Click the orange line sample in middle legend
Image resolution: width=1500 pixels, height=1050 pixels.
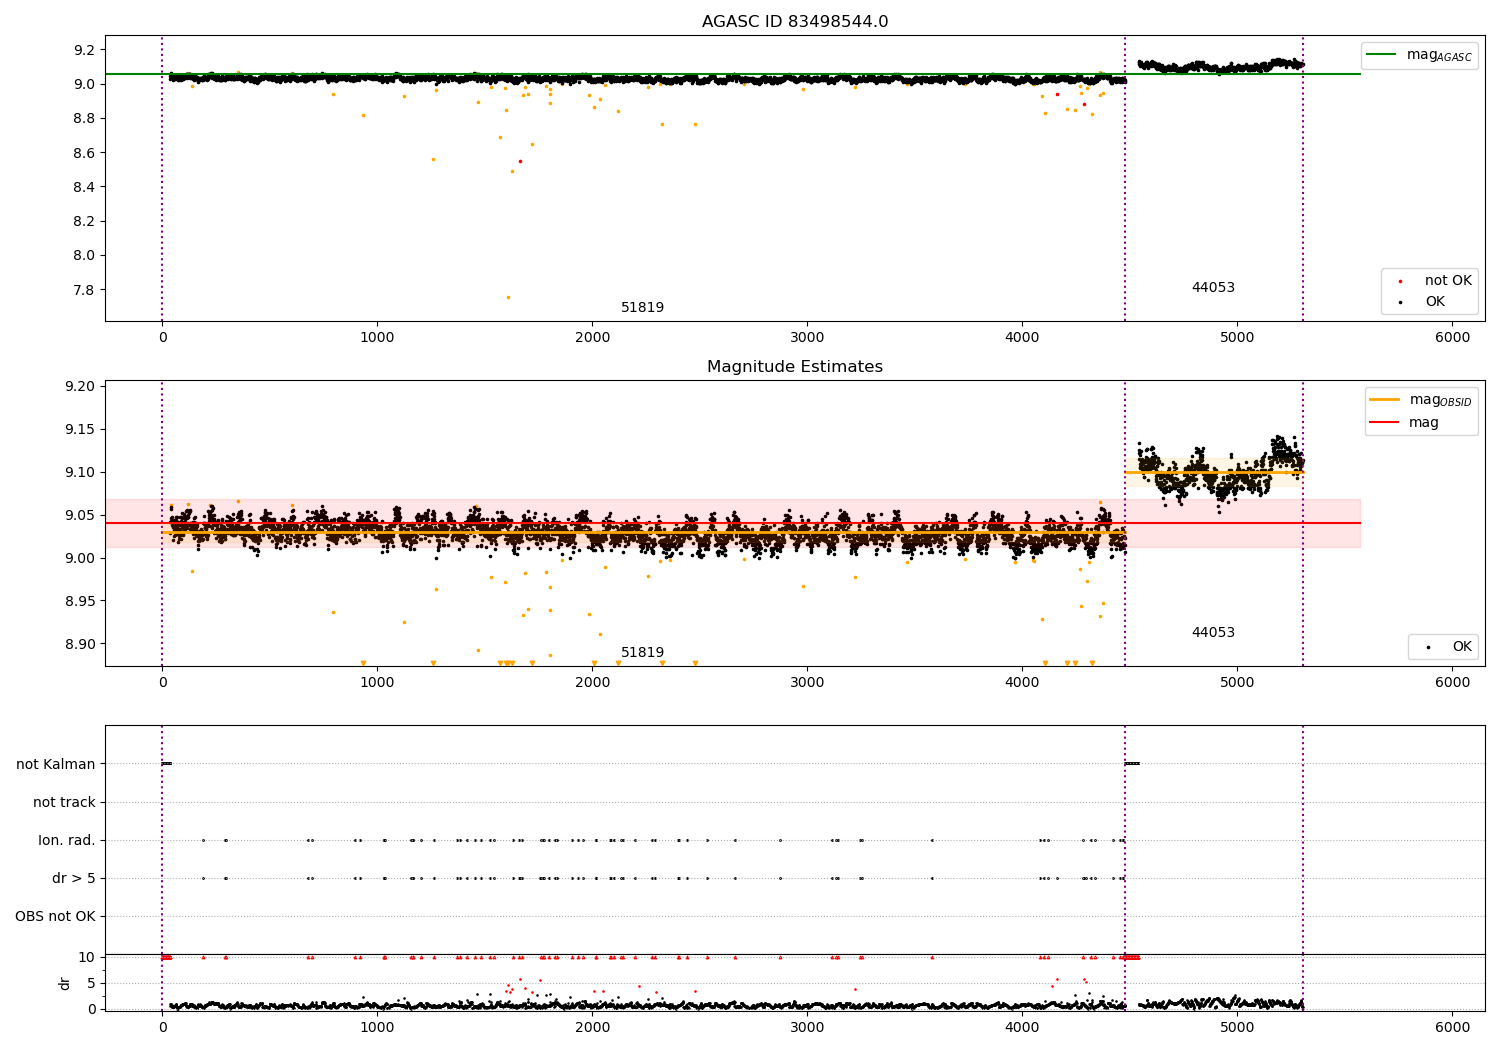coord(1384,400)
